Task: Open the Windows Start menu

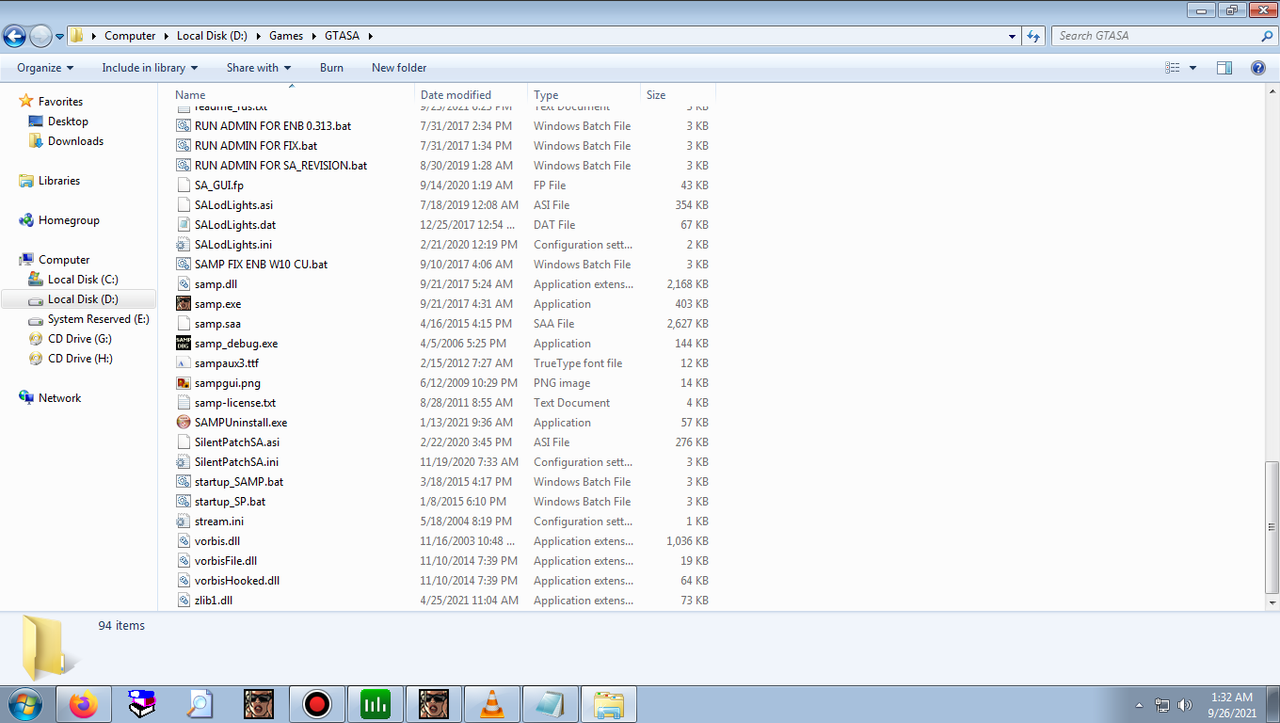Action: (x=24, y=704)
